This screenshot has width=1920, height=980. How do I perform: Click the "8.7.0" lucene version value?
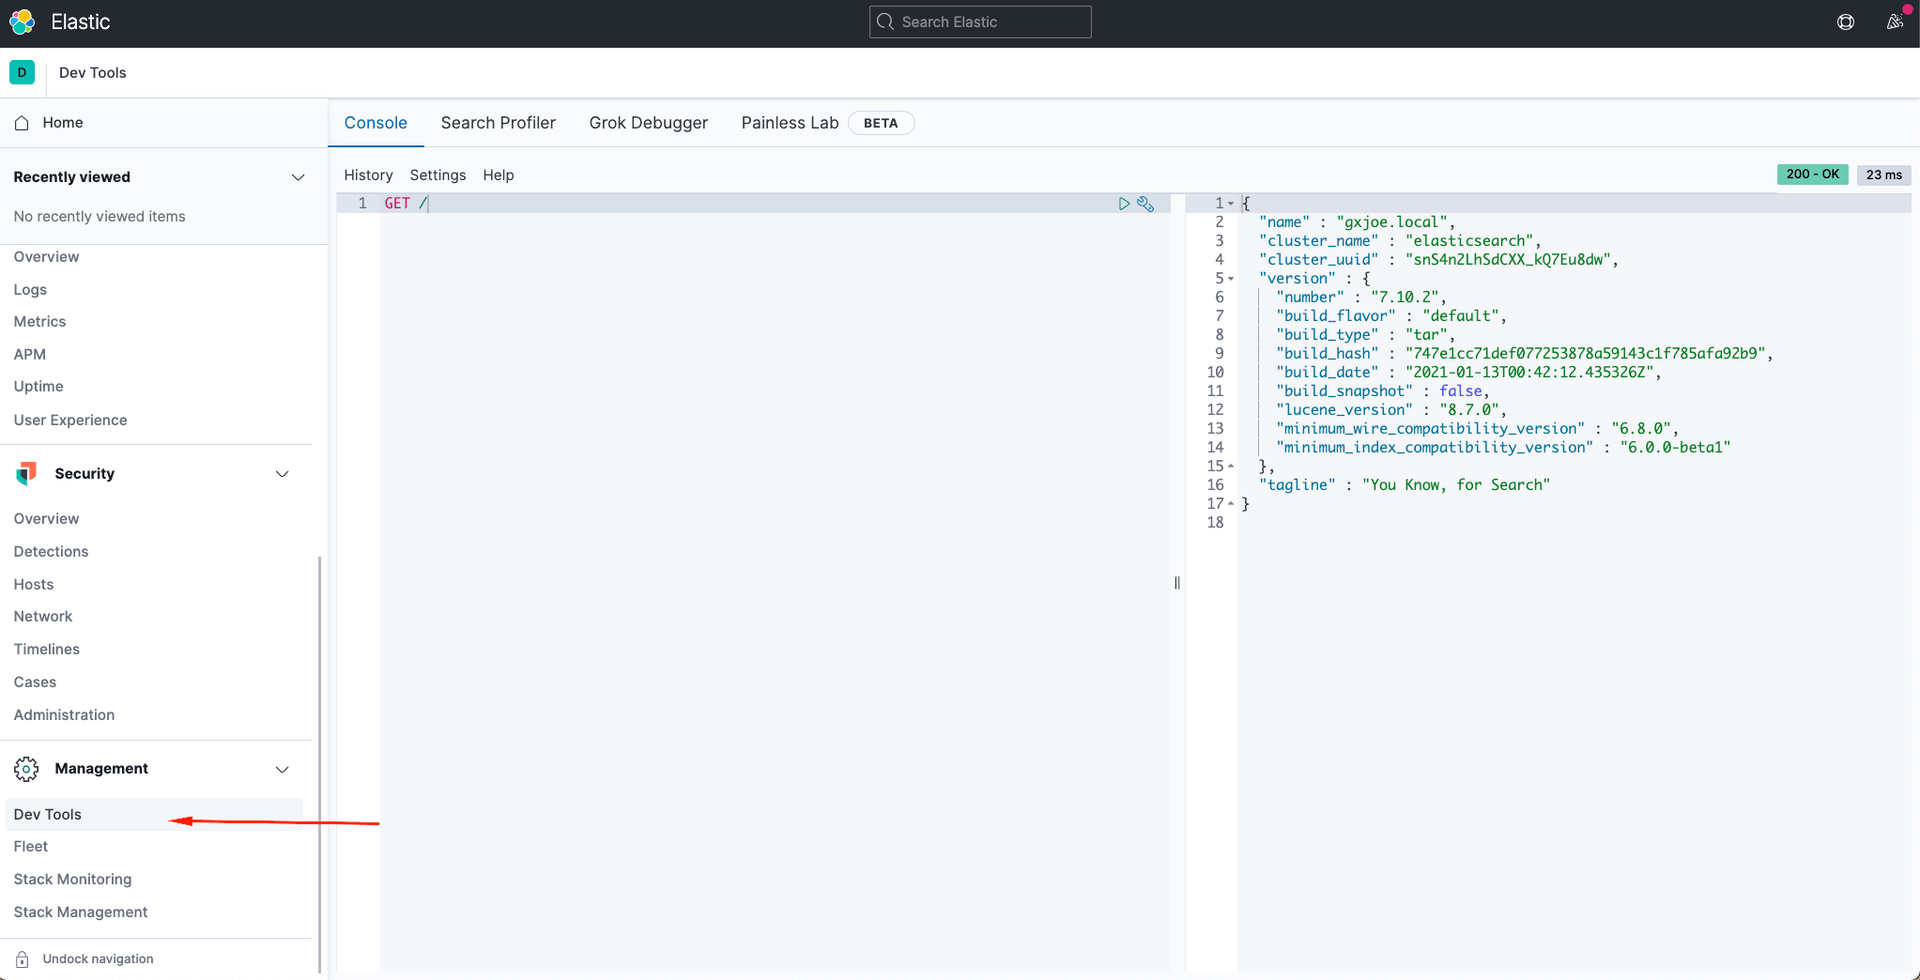coord(1469,410)
